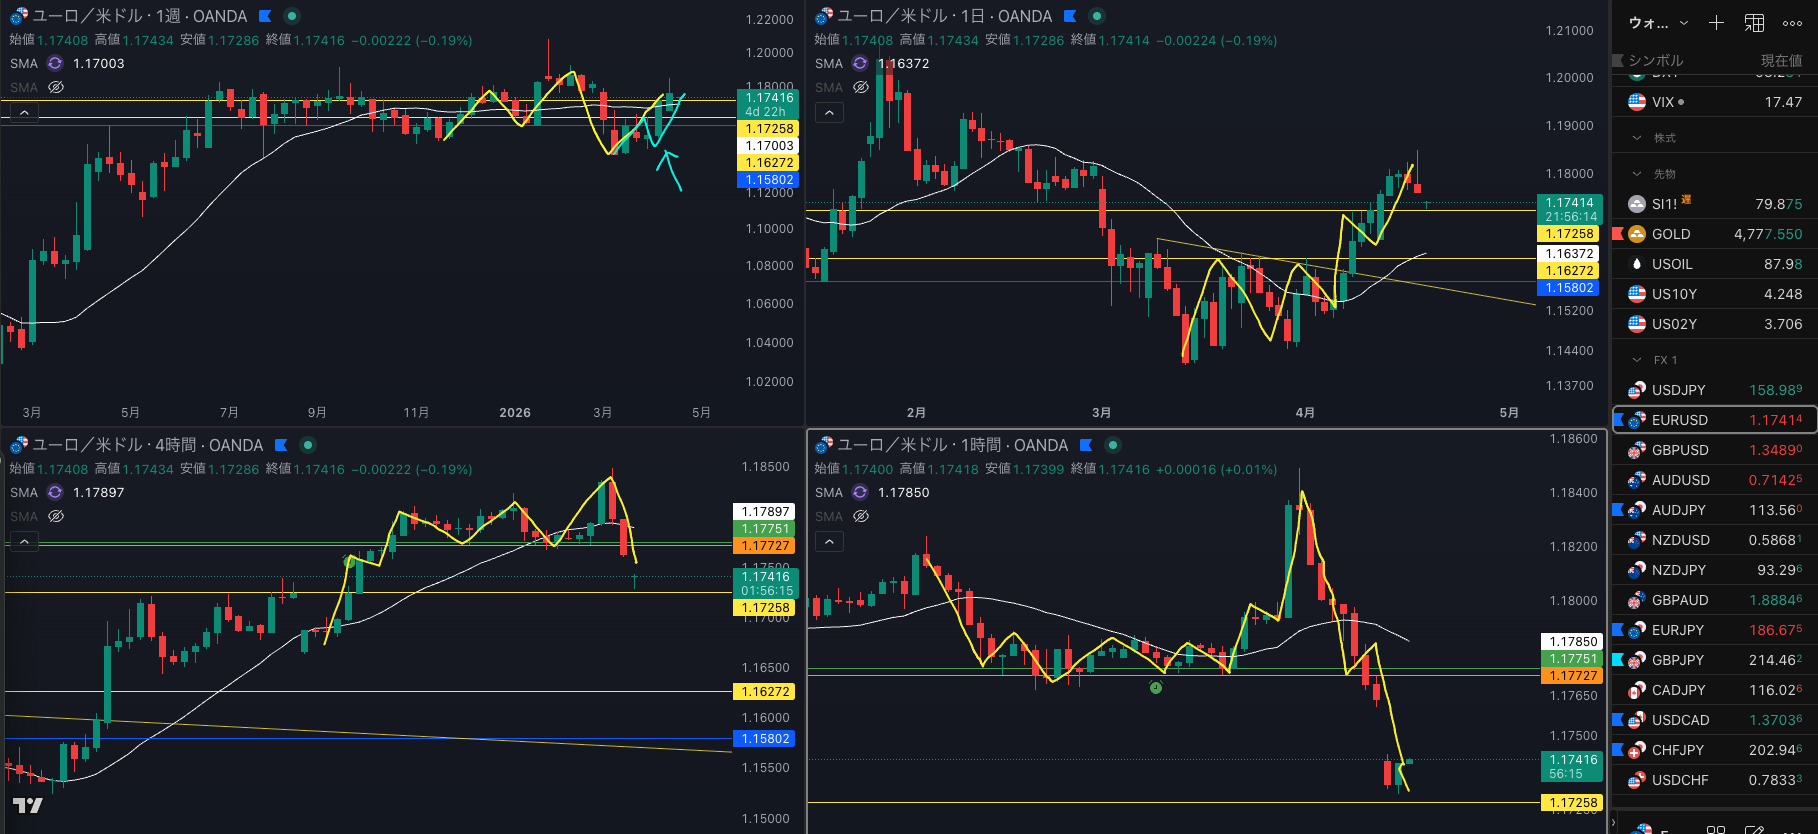Open the advanced view table icon in watchlist
This screenshot has width=1818, height=834.
coord(1754,23)
